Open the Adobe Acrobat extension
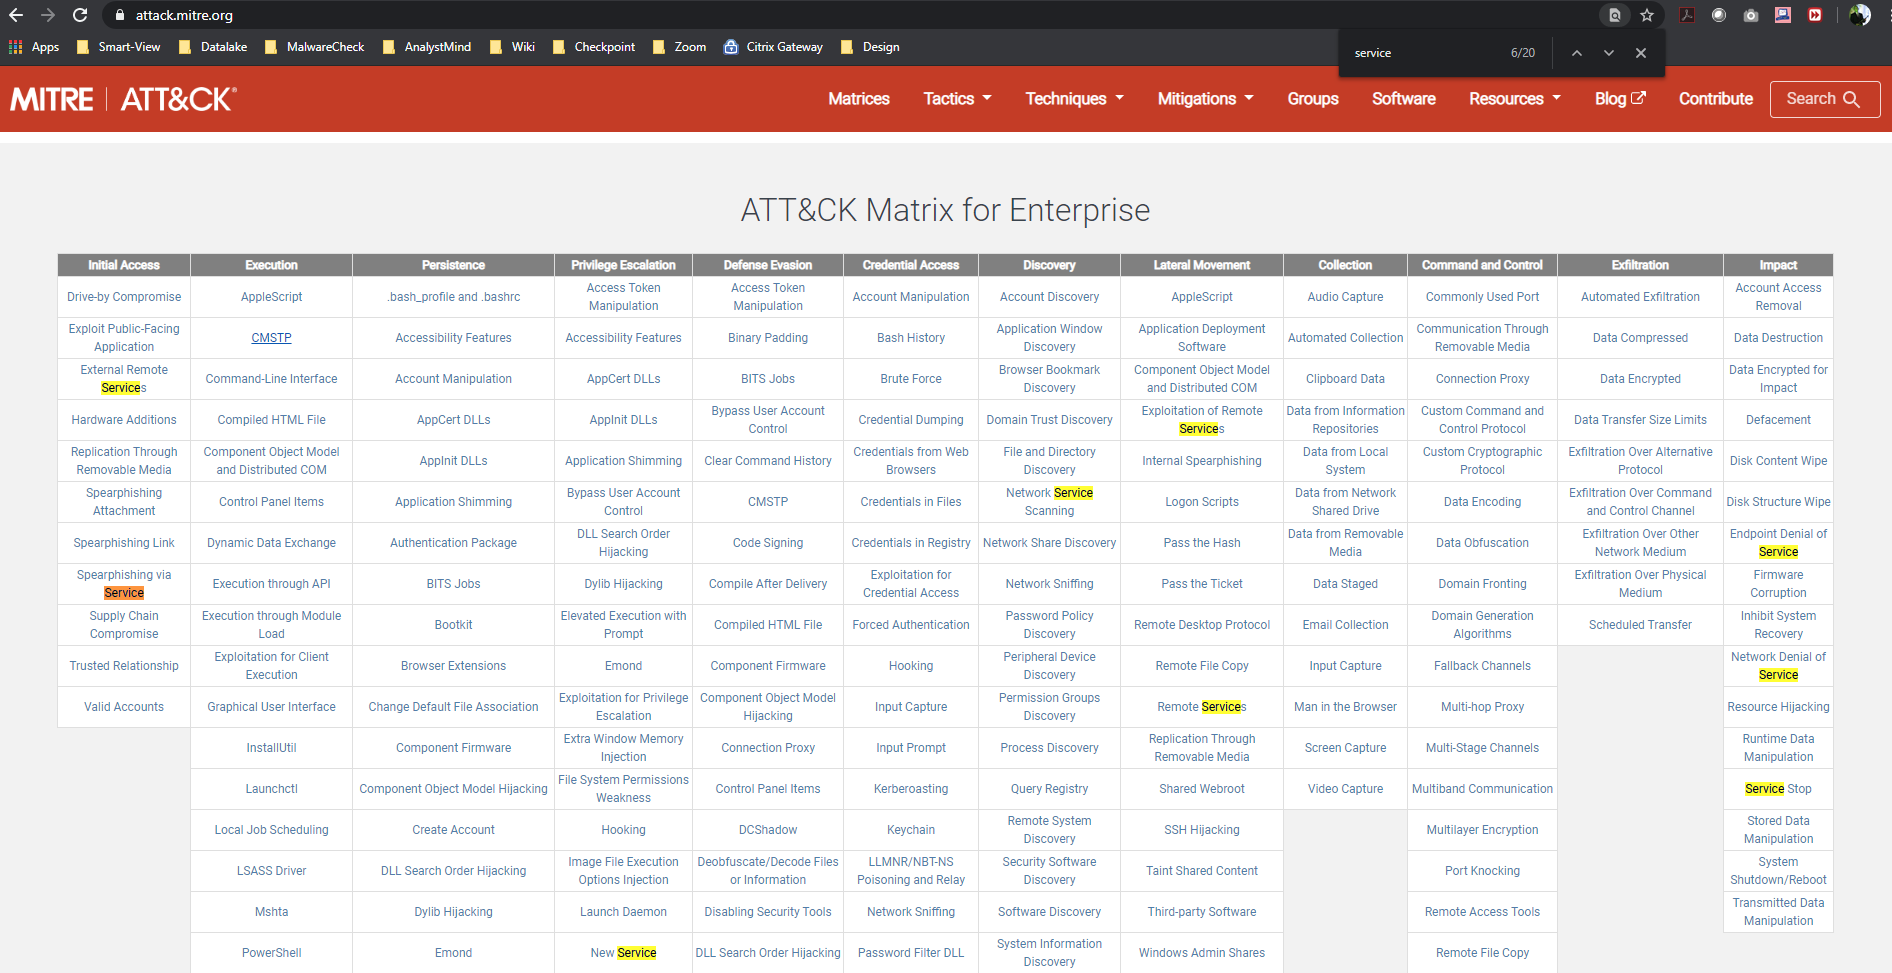Viewport: 1892px width, 973px height. click(1687, 15)
